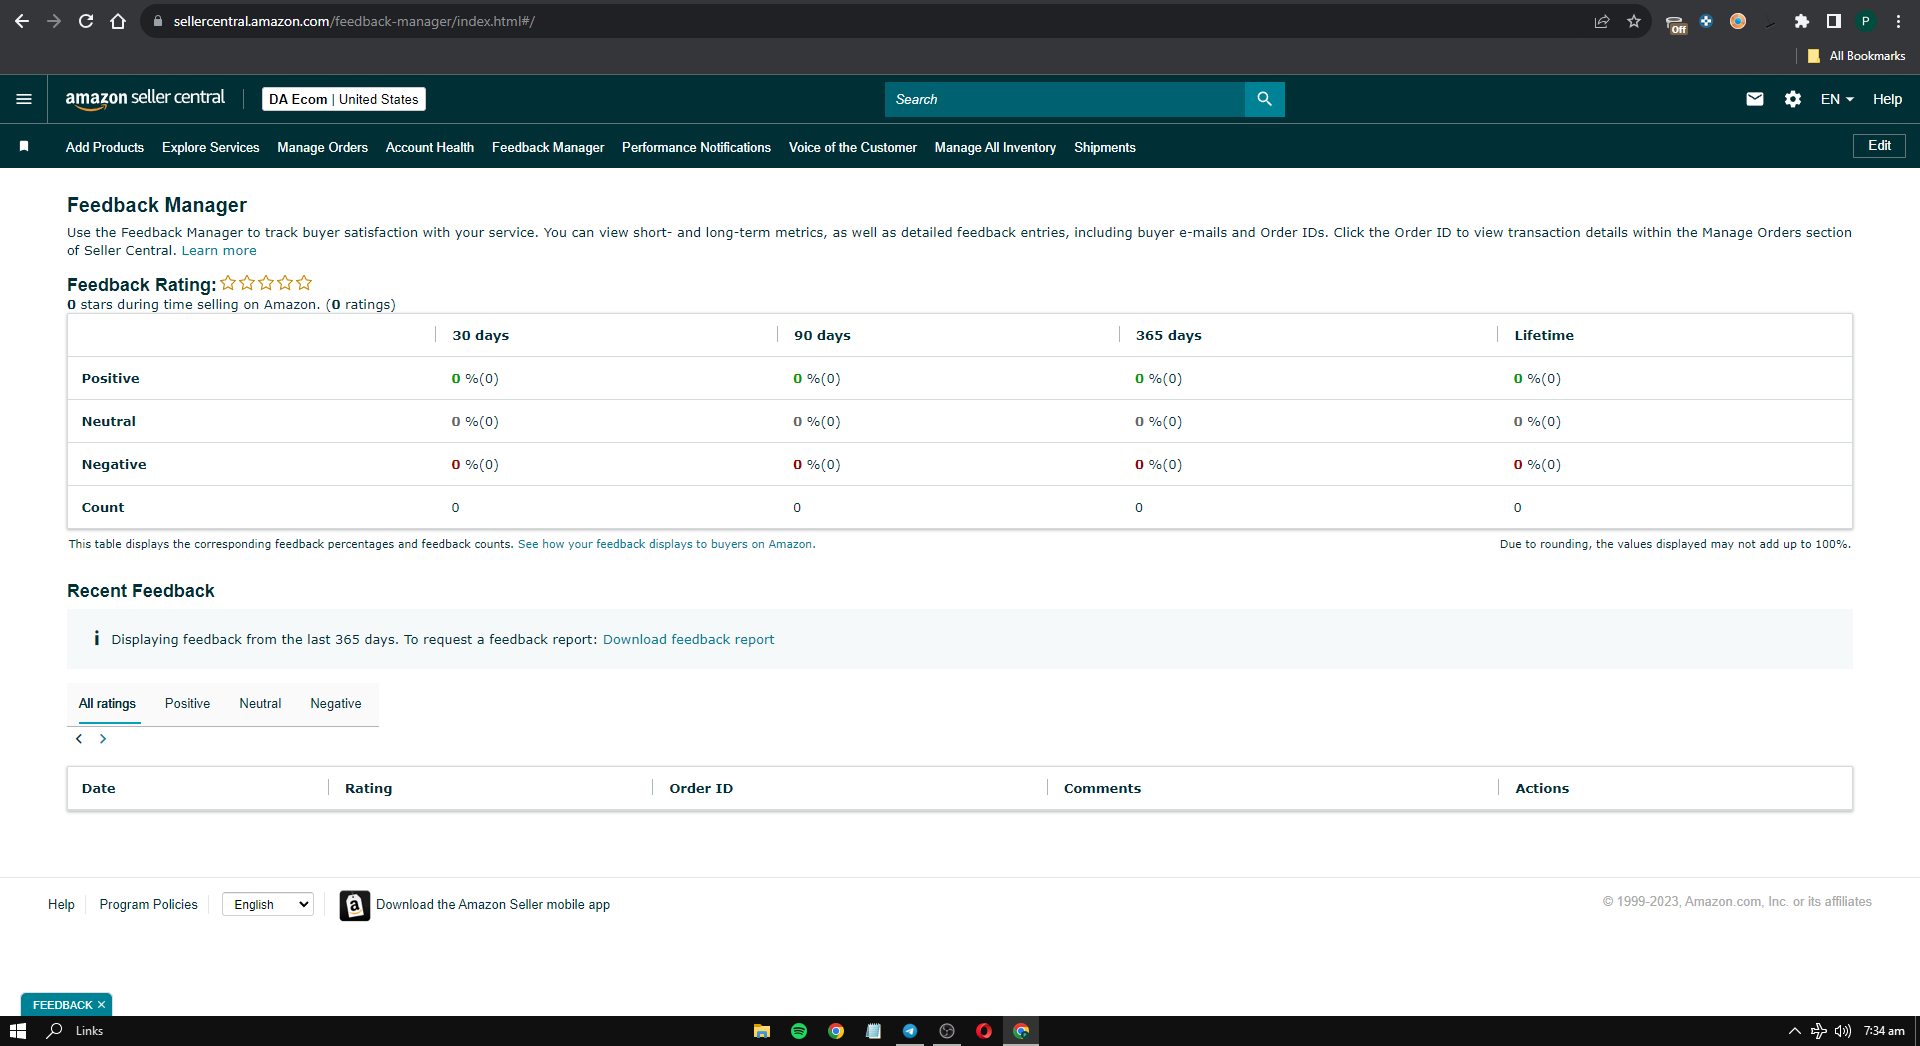
Task: Go to previous feedback page arrow
Action: pyautogui.click(x=79, y=739)
